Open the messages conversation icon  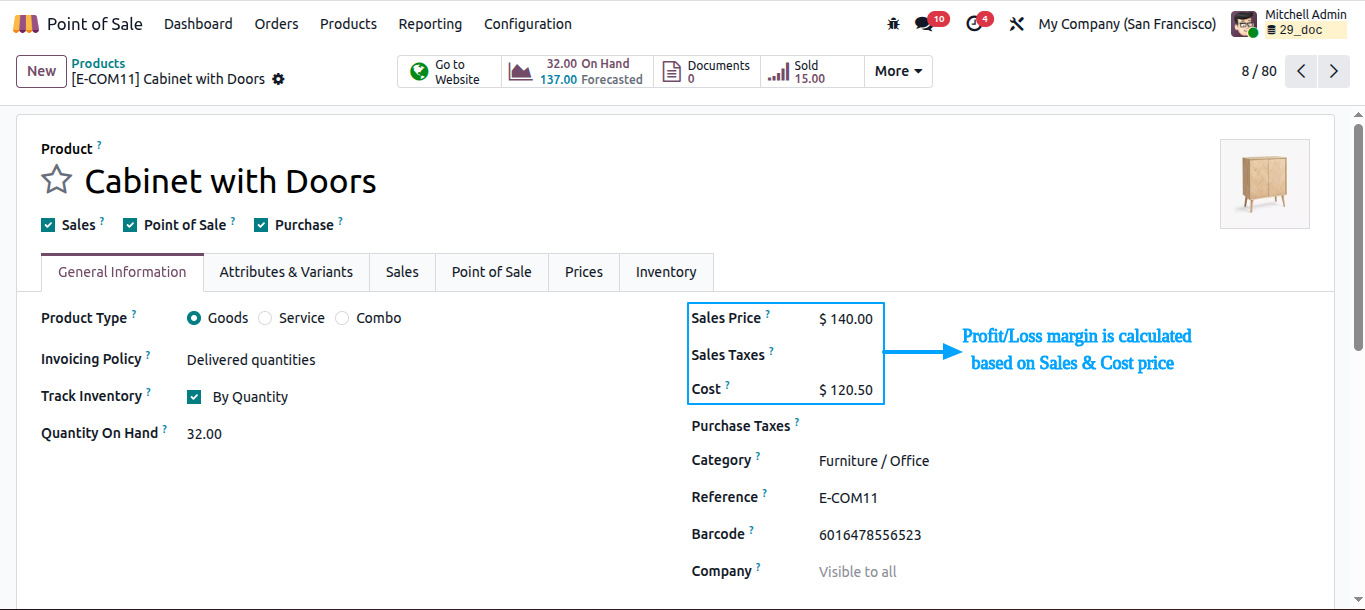pos(923,24)
